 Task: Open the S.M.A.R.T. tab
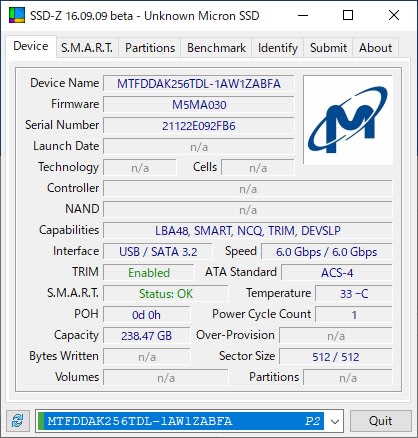pos(87,48)
